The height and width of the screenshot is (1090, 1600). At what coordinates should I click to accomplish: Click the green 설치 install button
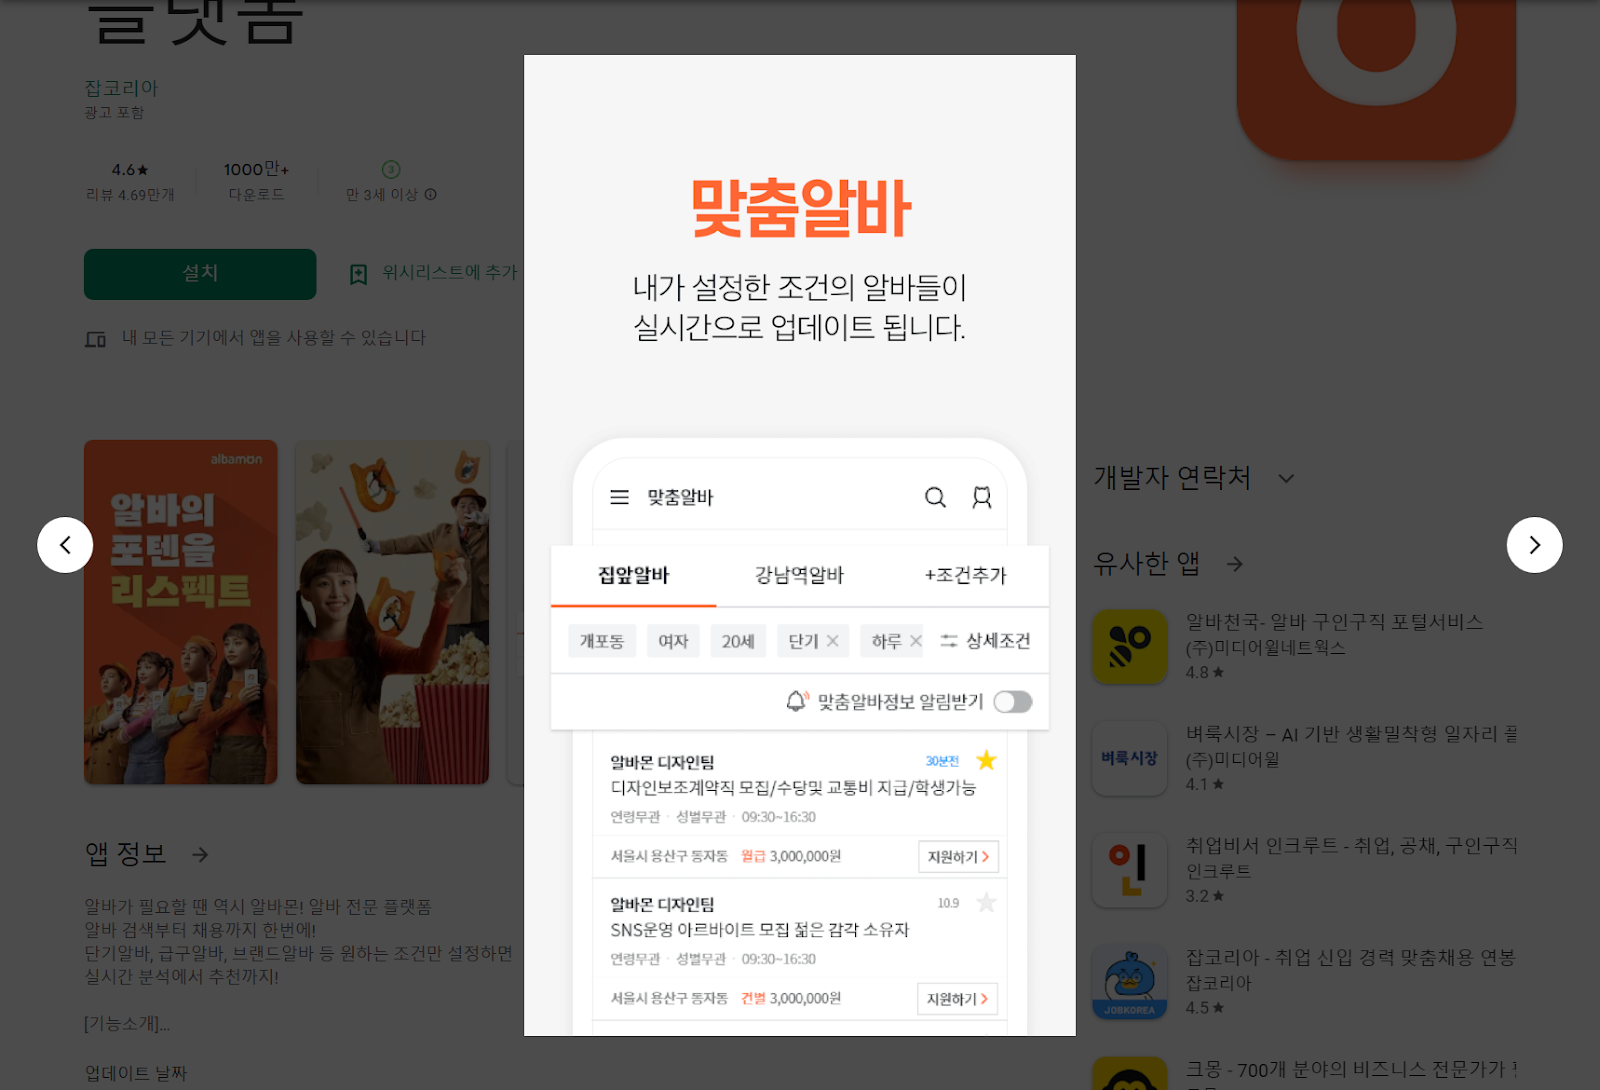pyautogui.click(x=200, y=274)
